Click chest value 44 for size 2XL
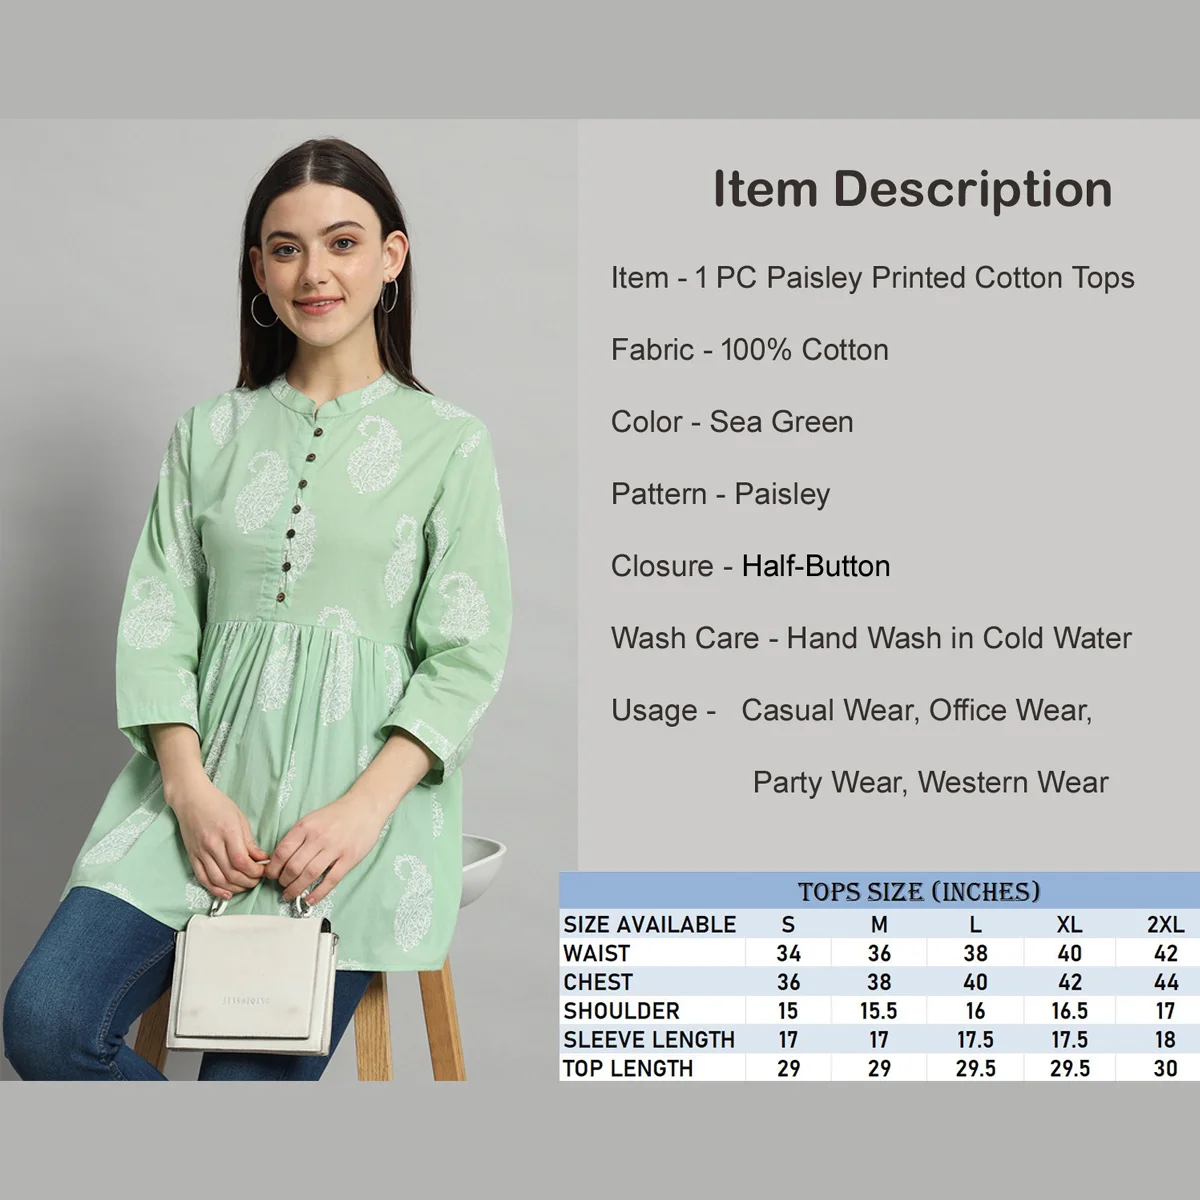 pyautogui.click(x=1165, y=982)
